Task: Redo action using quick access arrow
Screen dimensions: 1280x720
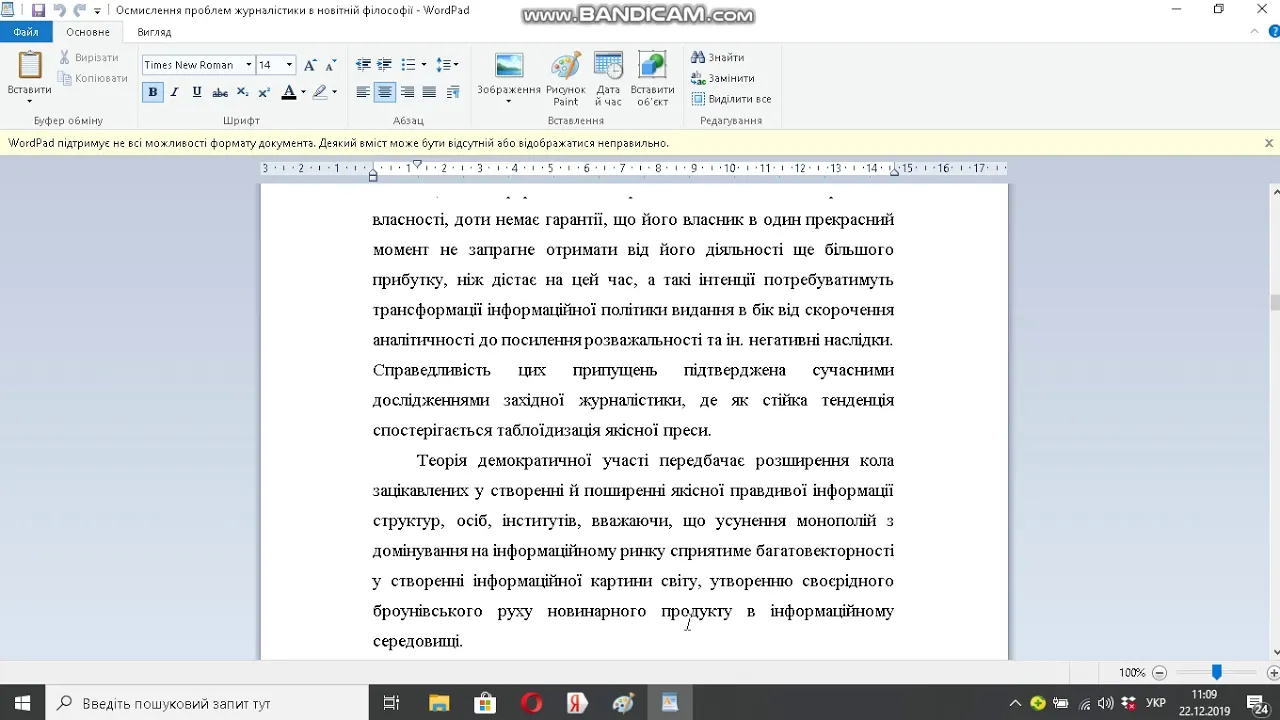Action: (80, 10)
